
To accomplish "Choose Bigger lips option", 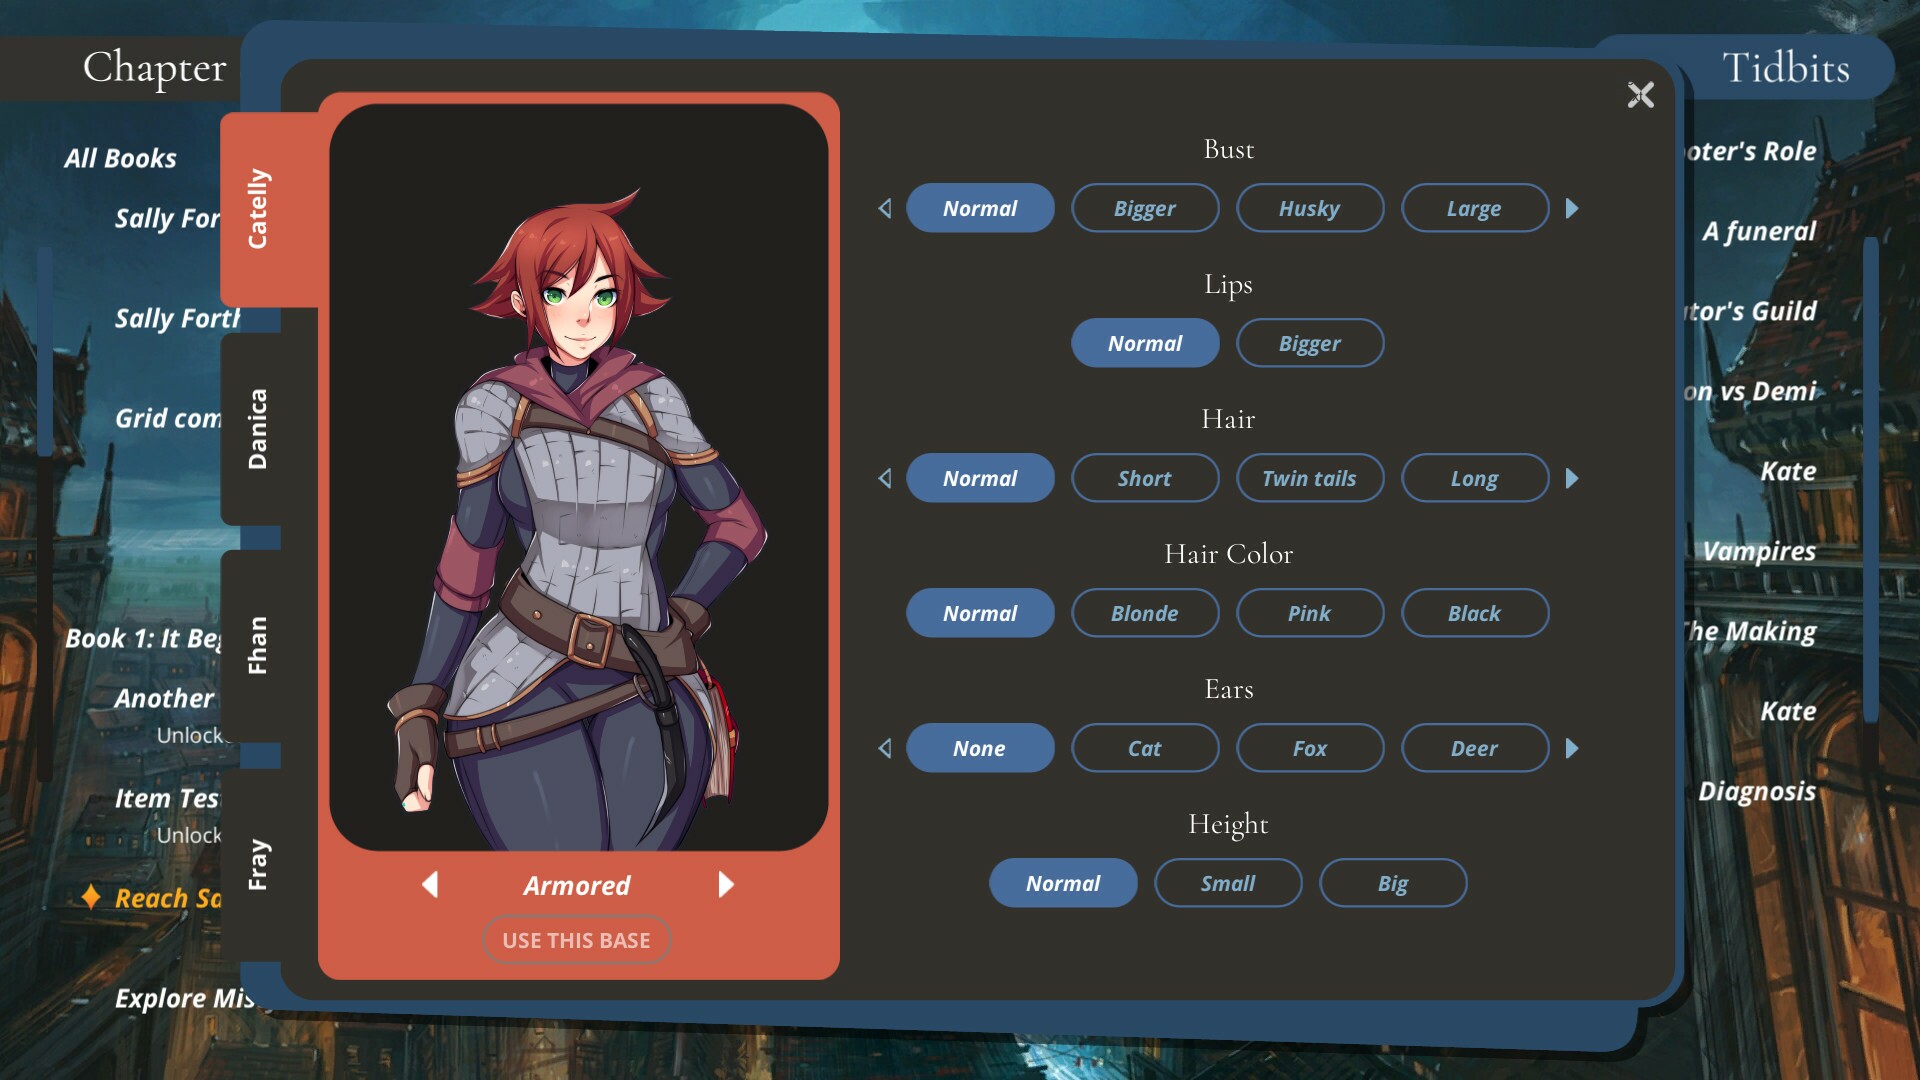I will [1309, 344].
